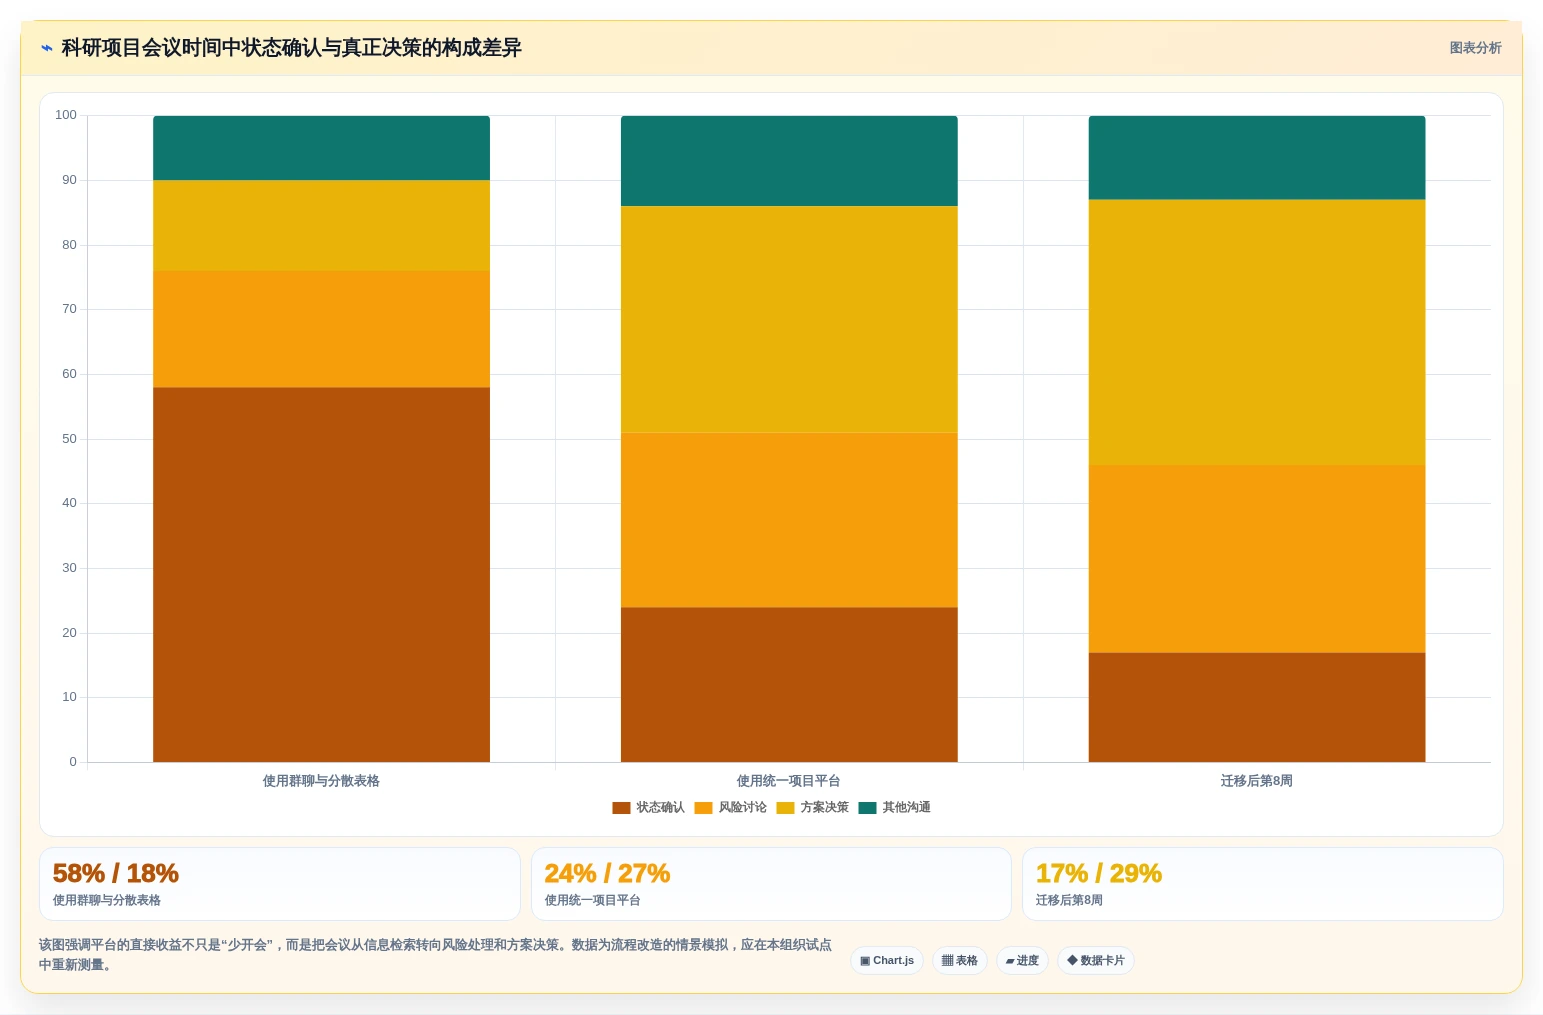Click the y-axis value 100
This screenshot has width=1543, height=1015.
point(66,115)
